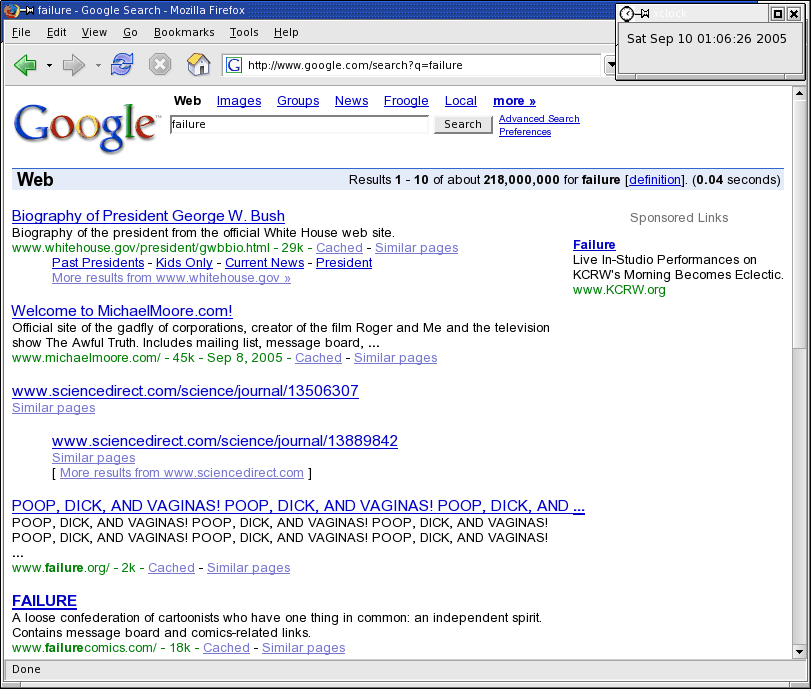Viewport: 811px width, 689px height.
Task: Click More results from www.sciencedirect.com
Action: pos(182,473)
